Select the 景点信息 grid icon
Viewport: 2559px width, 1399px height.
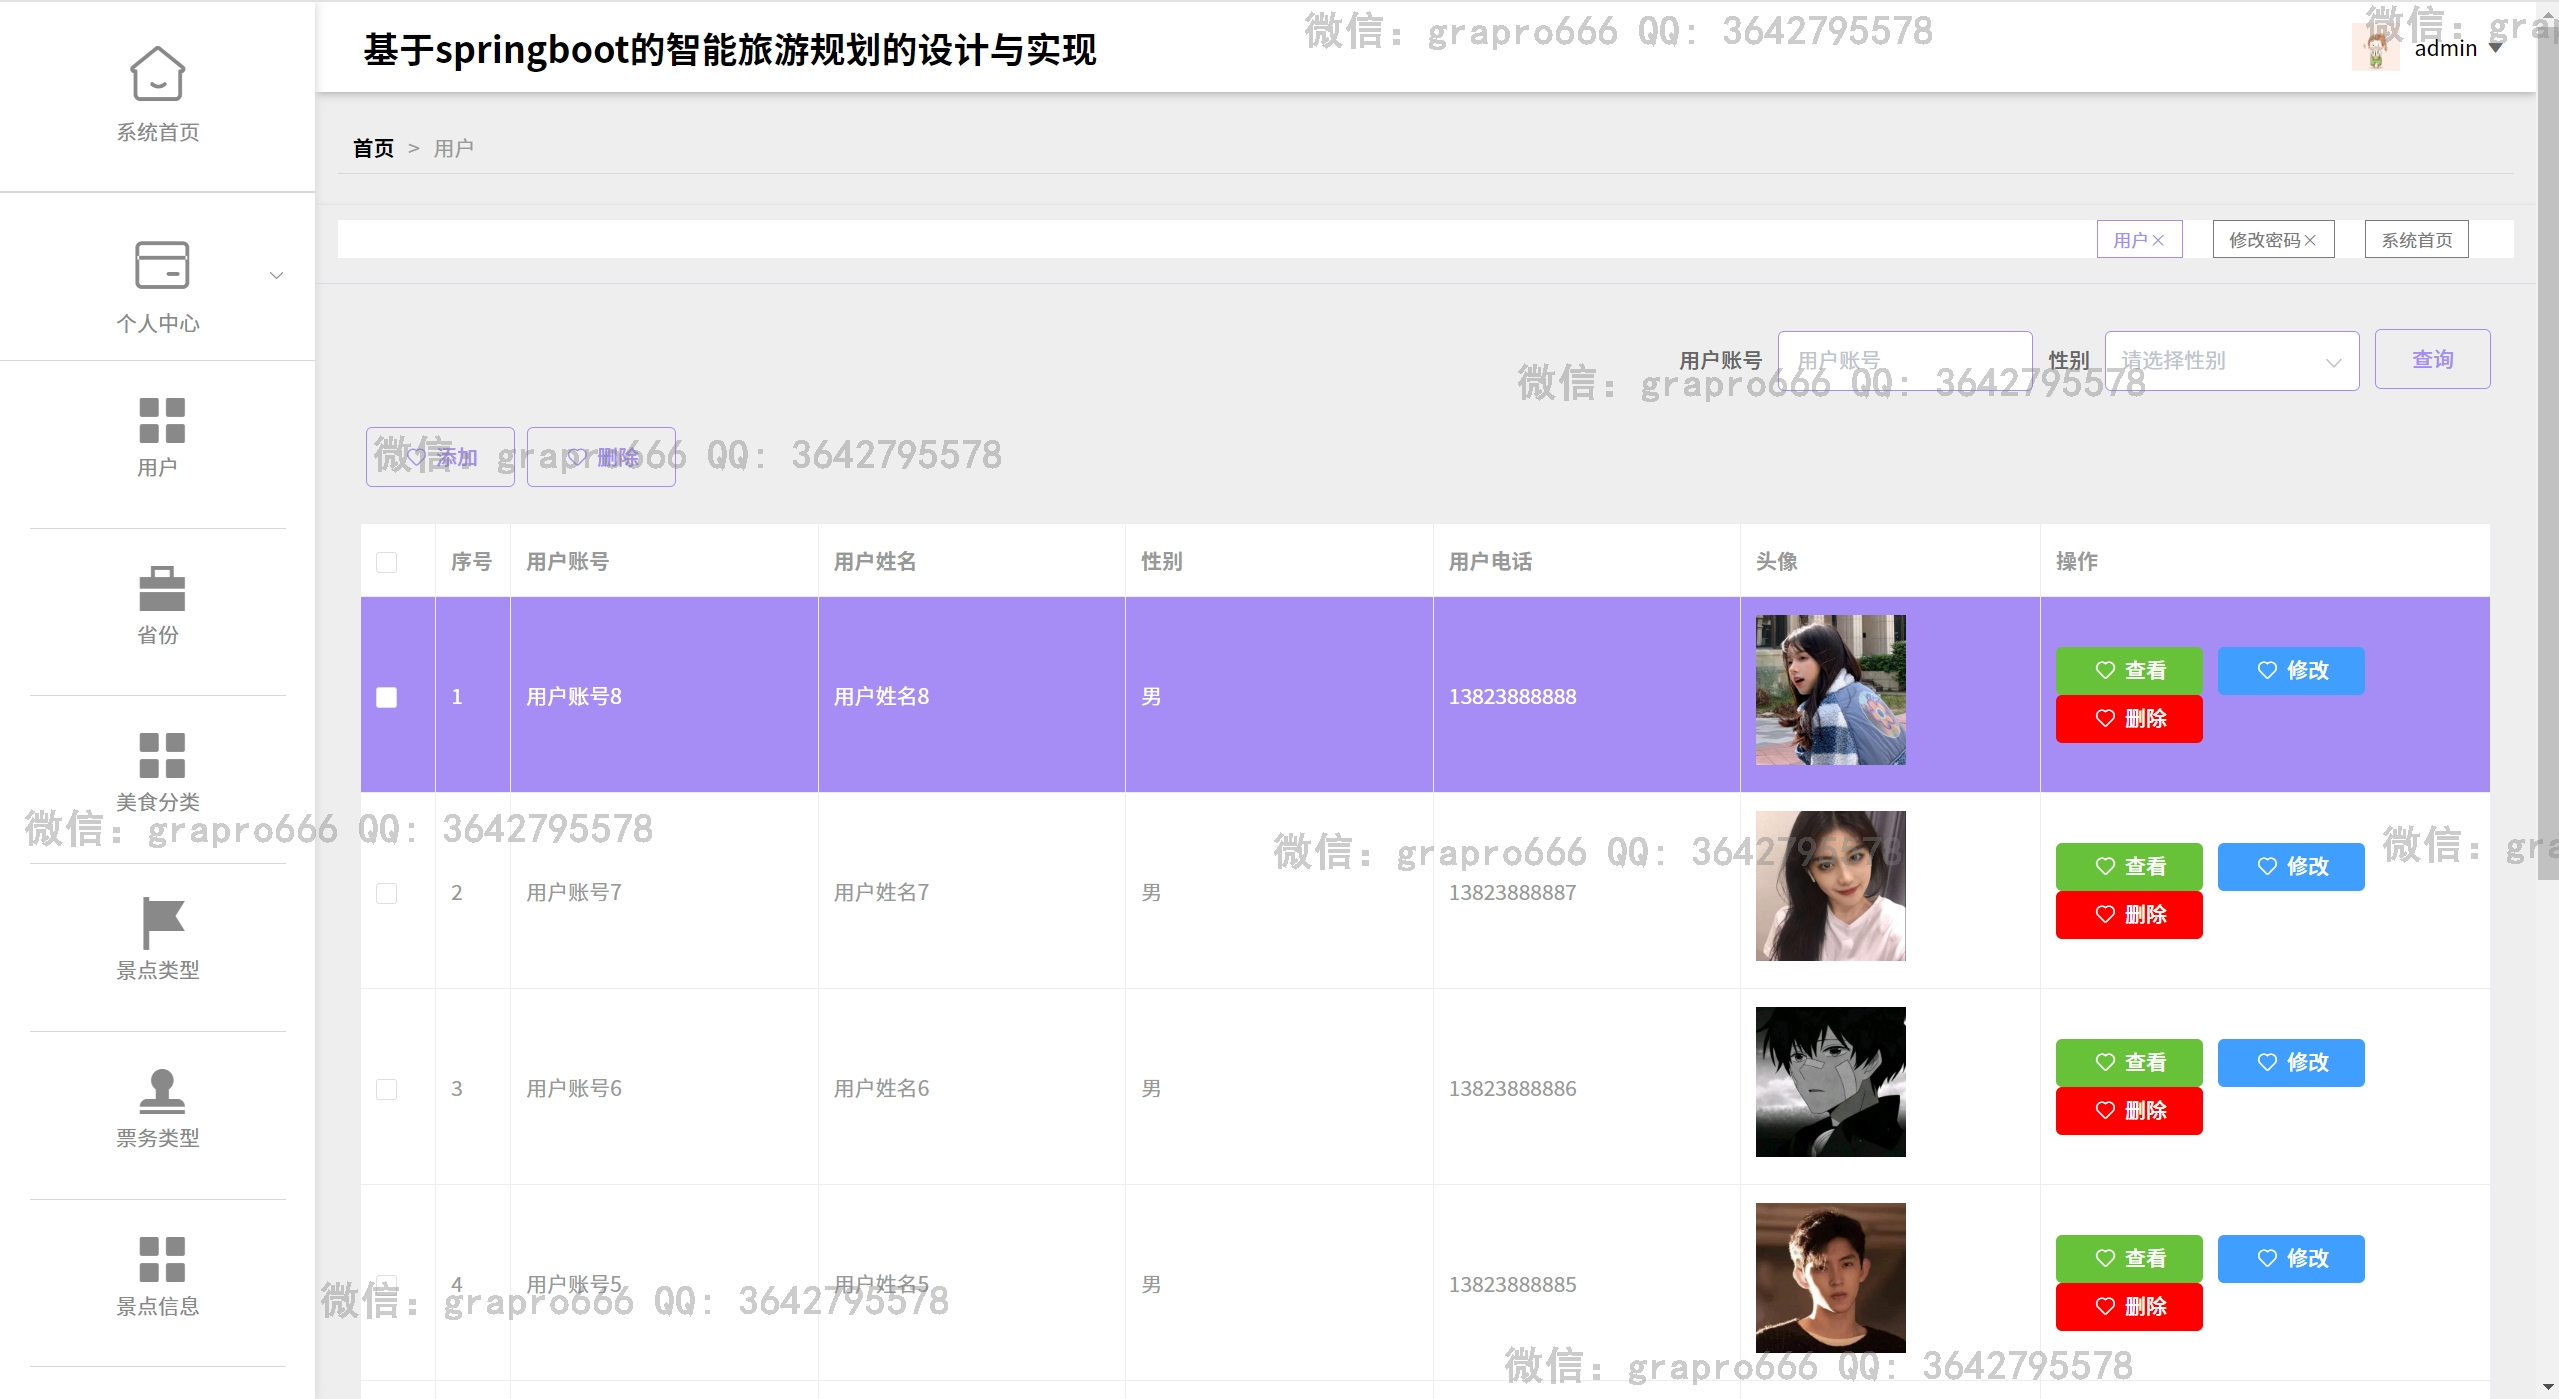click(x=161, y=1259)
